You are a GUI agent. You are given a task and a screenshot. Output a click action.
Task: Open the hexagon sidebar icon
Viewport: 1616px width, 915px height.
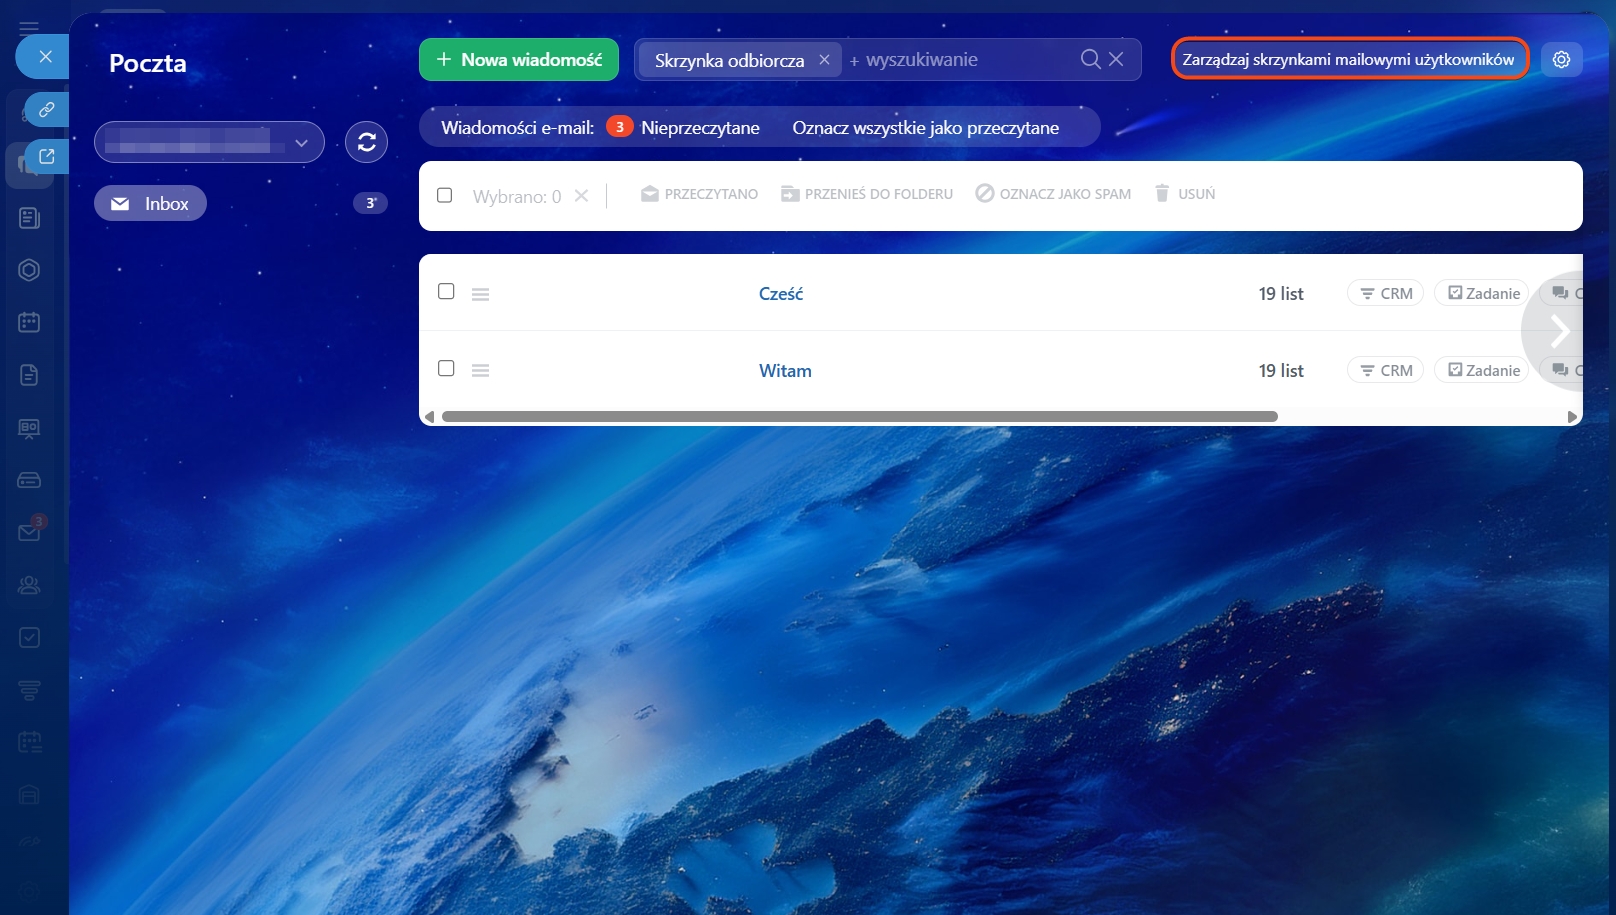point(29,270)
